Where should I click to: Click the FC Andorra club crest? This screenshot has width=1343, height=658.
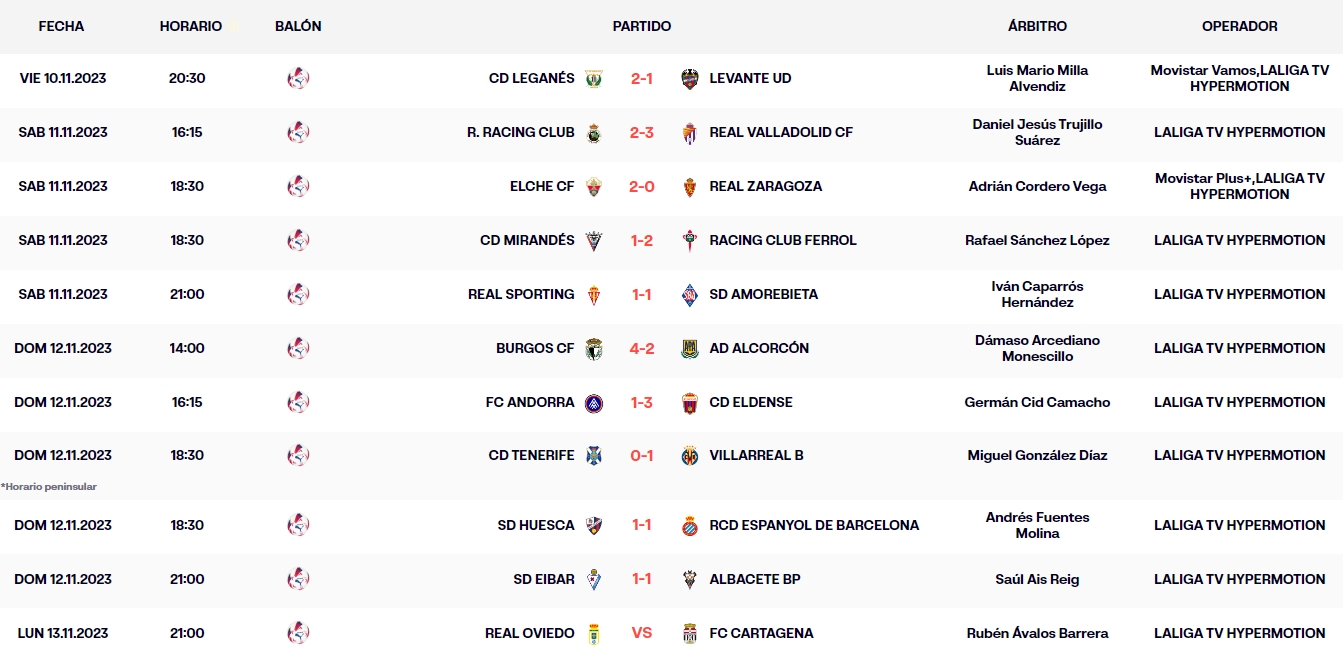tap(594, 402)
